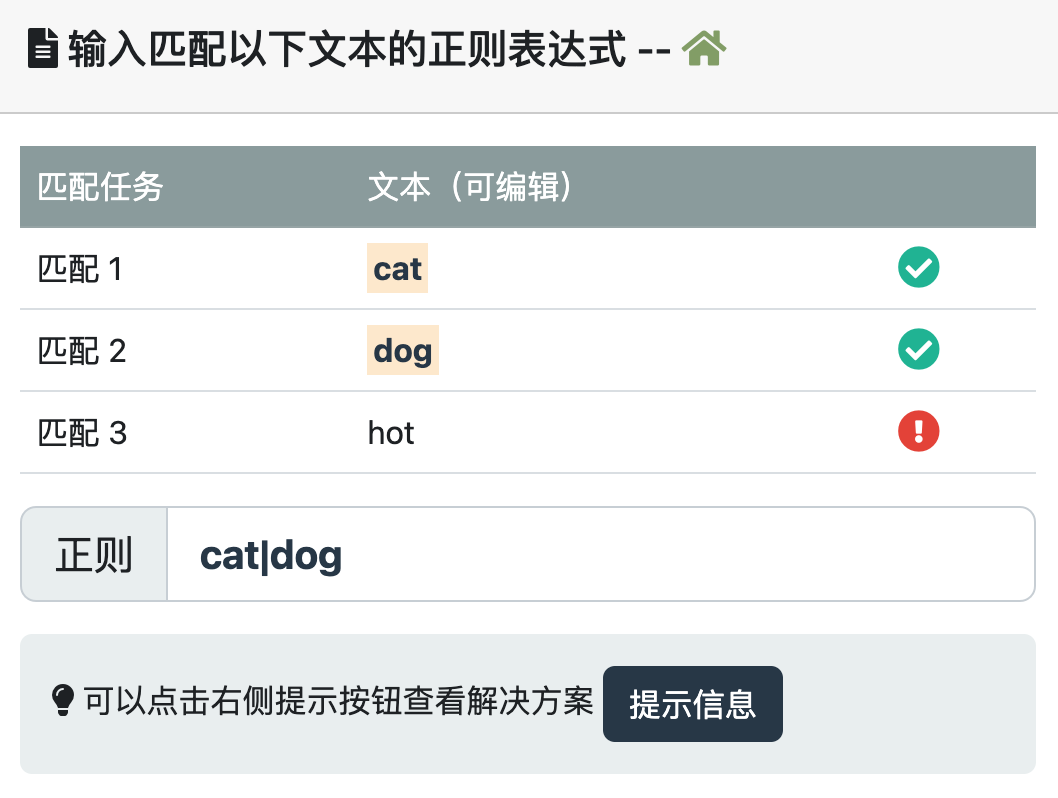Focus the regex input containing cat|dog
The height and width of the screenshot is (798, 1058).
tap(600, 555)
